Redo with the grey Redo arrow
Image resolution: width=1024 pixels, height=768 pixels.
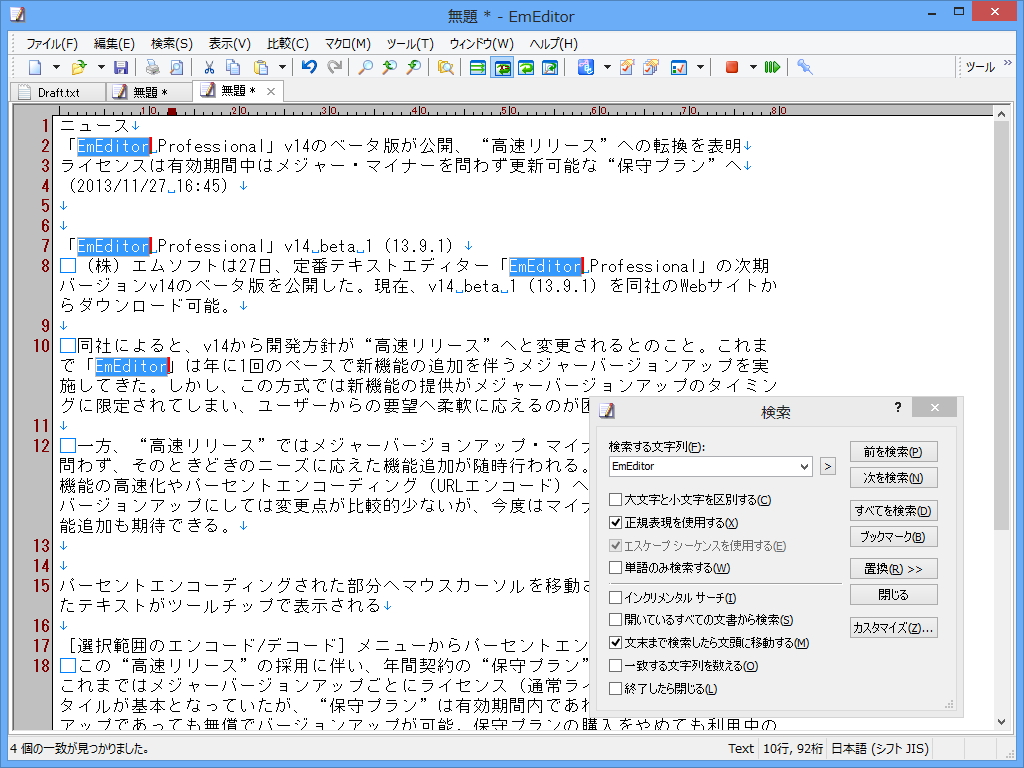[x=334, y=67]
